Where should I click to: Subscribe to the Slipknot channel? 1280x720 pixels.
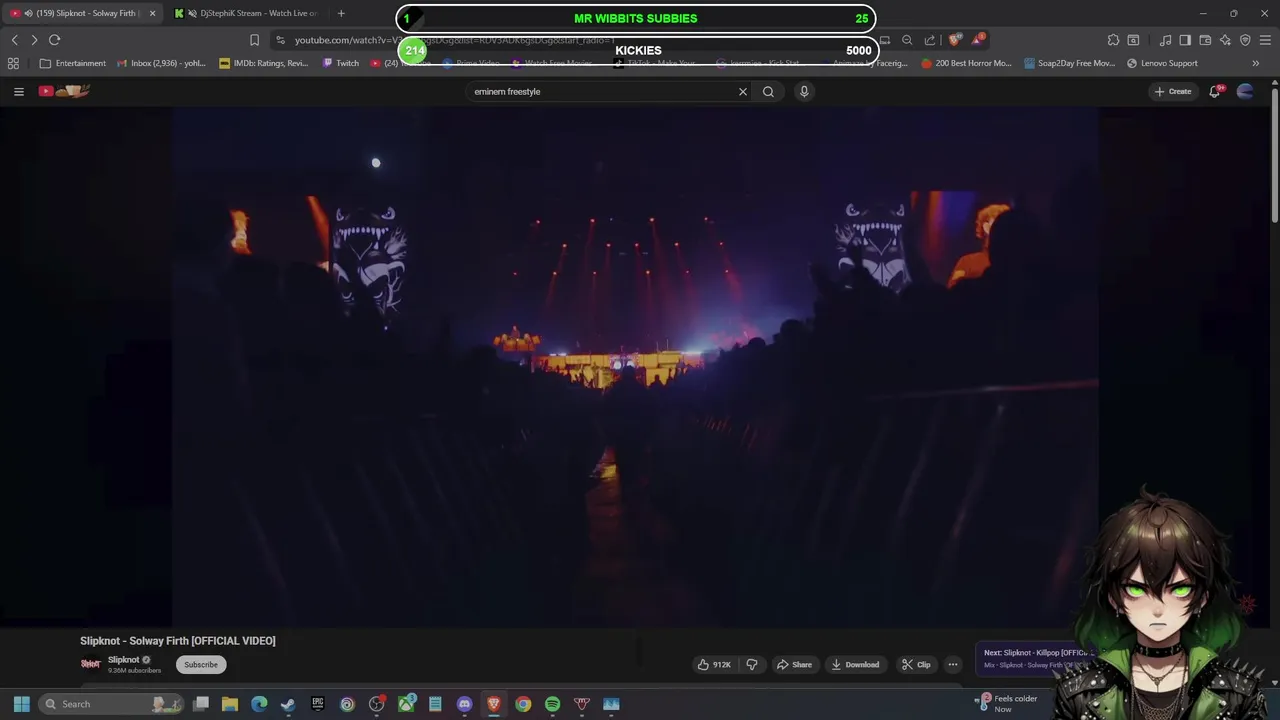pos(201,664)
